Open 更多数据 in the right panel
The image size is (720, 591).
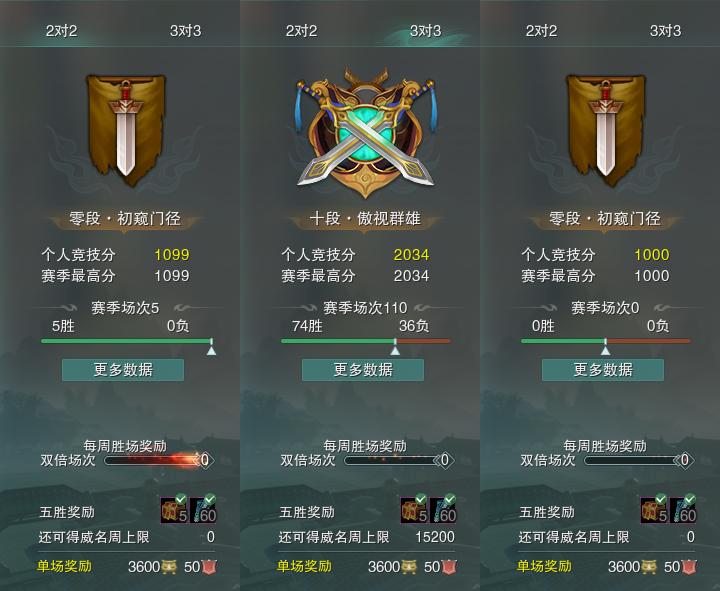coord(603,370)
